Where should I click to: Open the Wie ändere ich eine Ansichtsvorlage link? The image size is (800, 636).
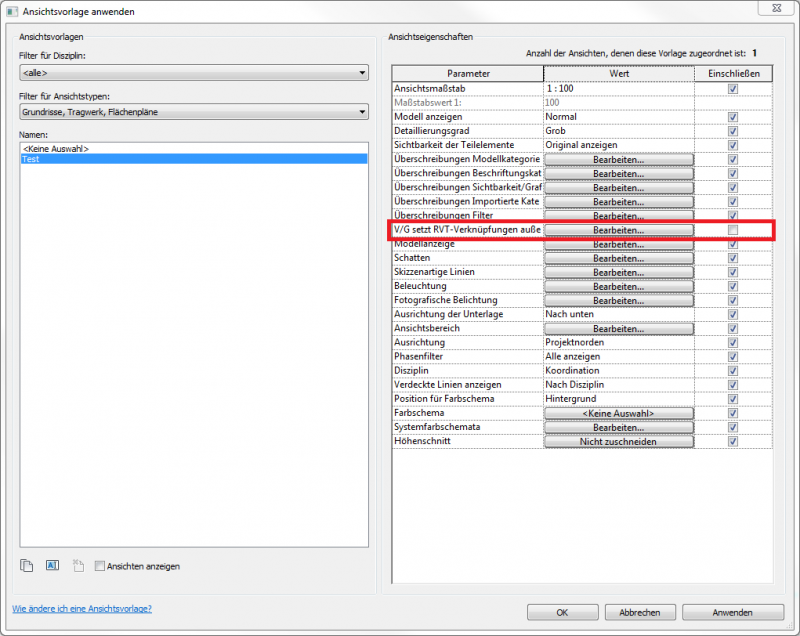82,608
